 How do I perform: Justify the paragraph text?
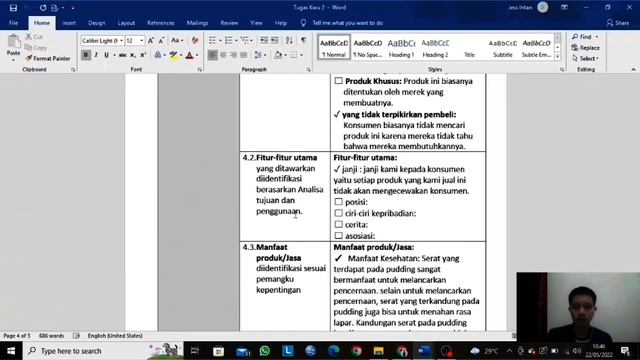coord(244,55)
